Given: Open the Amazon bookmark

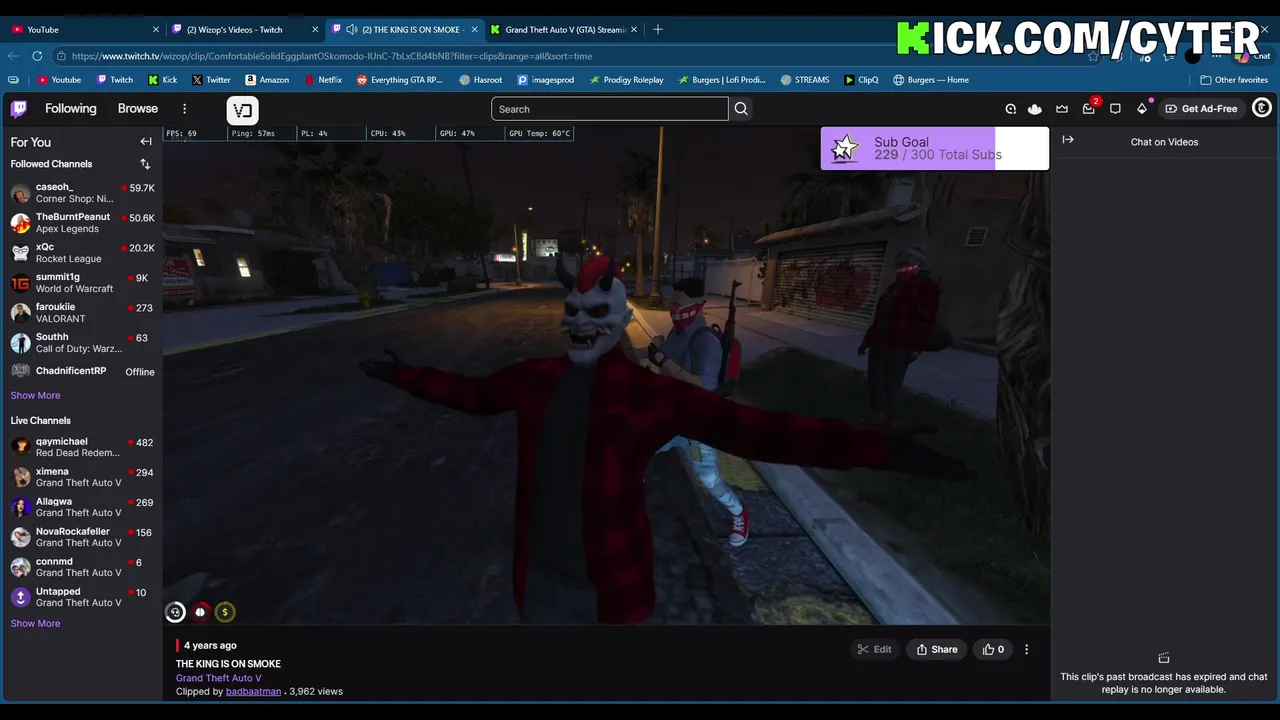Looking at the screenshot, I should 267,80.
